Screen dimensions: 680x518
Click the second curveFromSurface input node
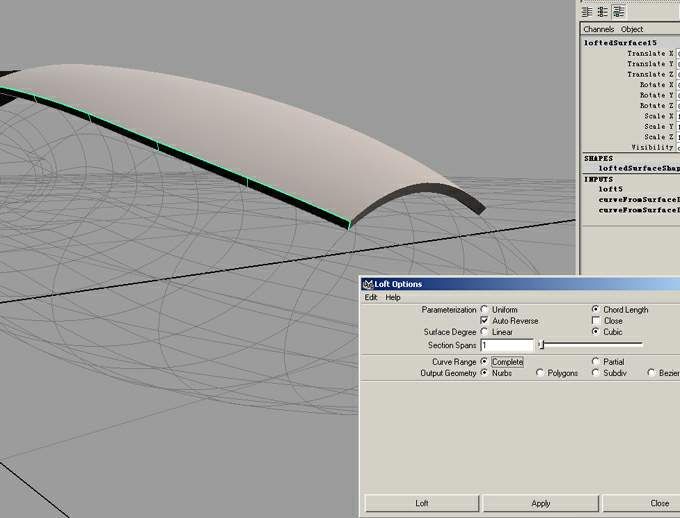(639, 210)
